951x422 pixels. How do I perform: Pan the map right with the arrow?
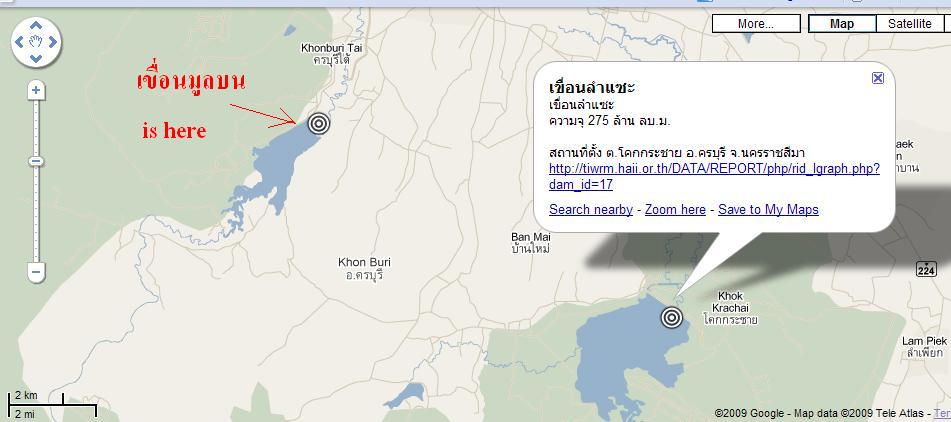click(53, 42)
